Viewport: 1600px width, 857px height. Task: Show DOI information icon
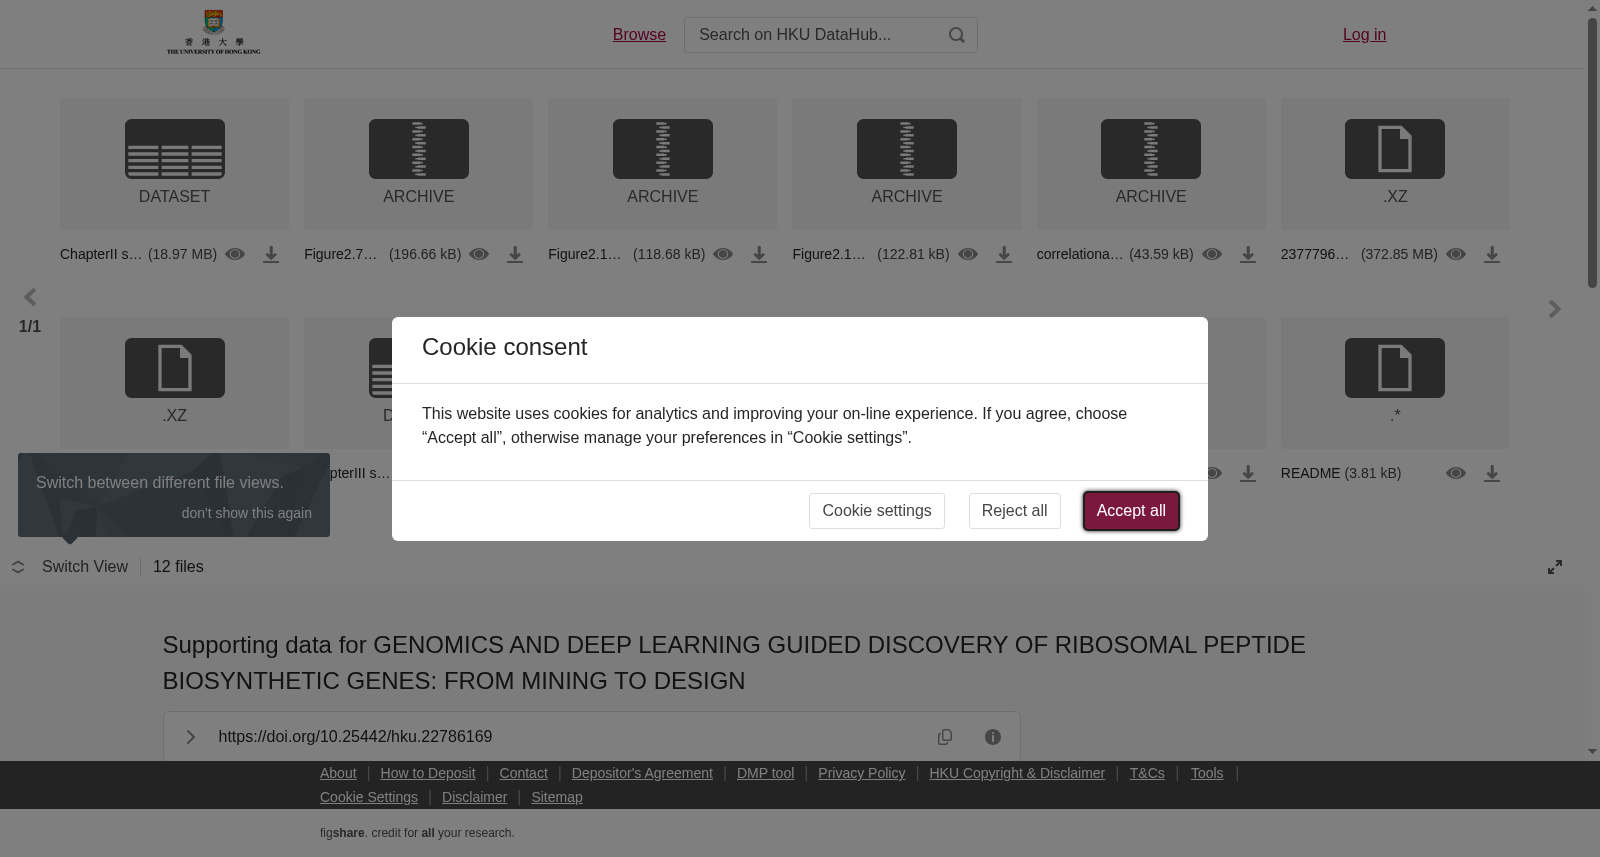(993, 737)
